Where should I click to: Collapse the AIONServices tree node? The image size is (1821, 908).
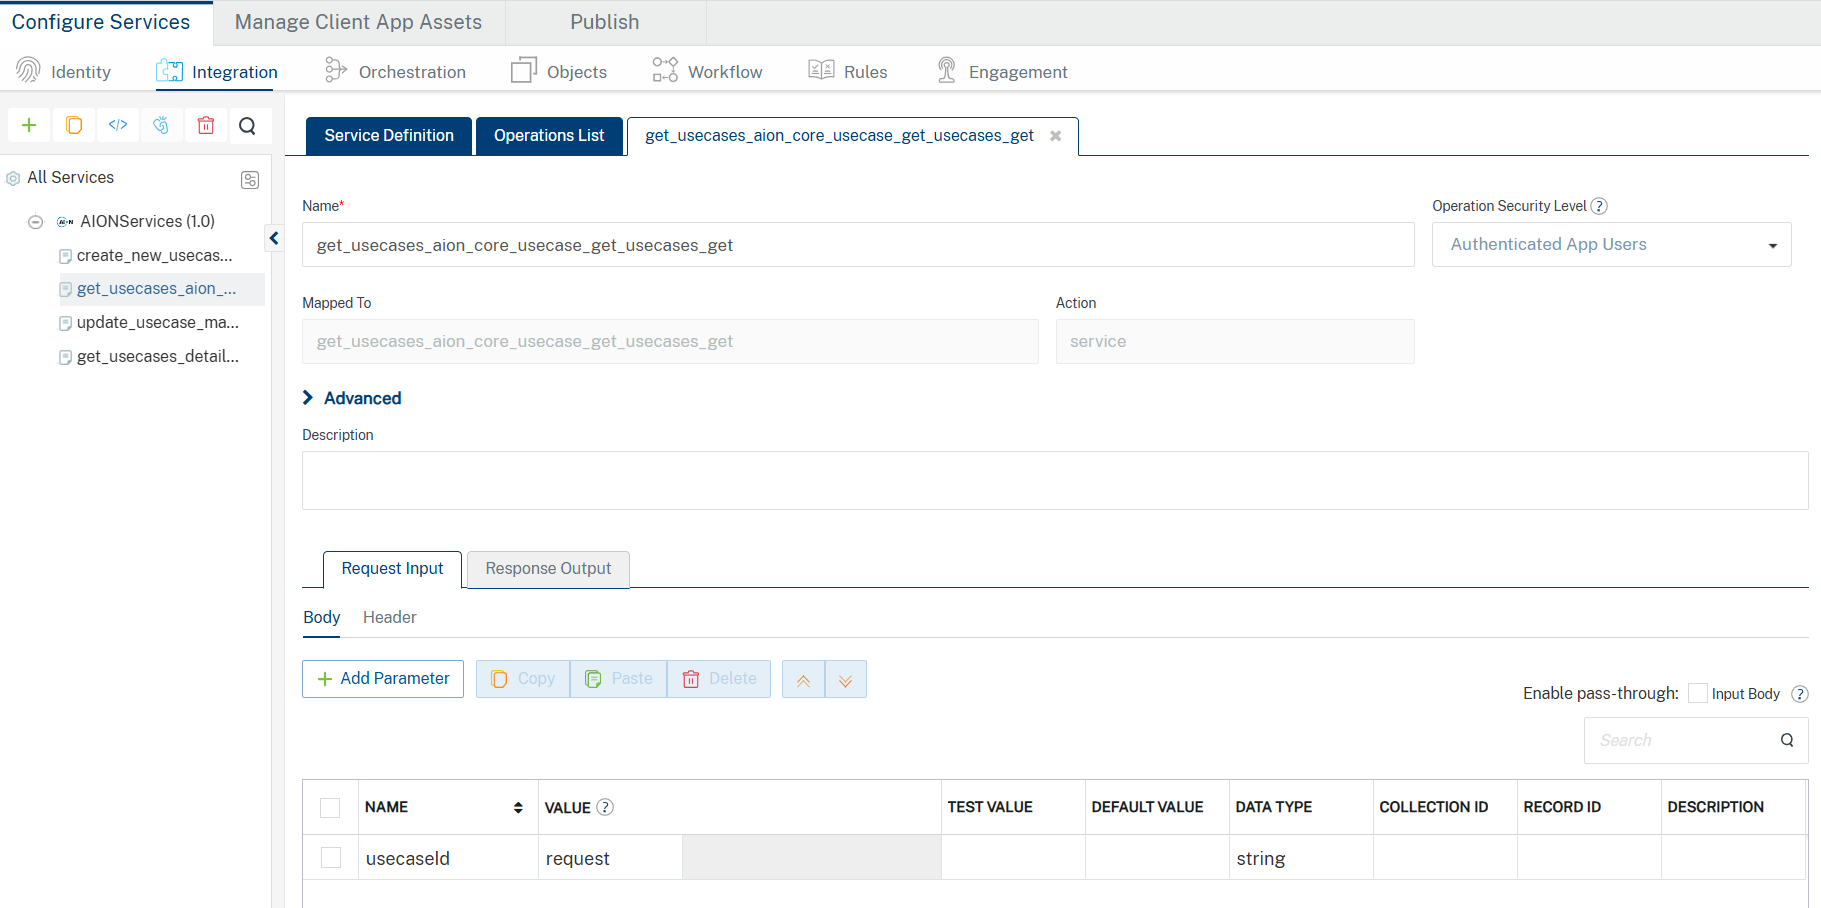[36, 222]
